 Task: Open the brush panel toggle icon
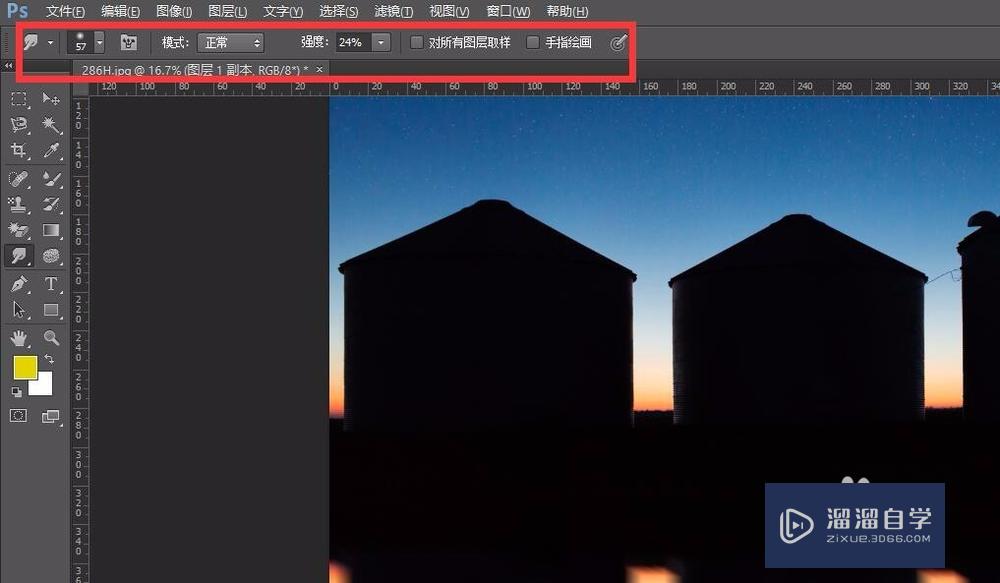click(x=129, y=42)
